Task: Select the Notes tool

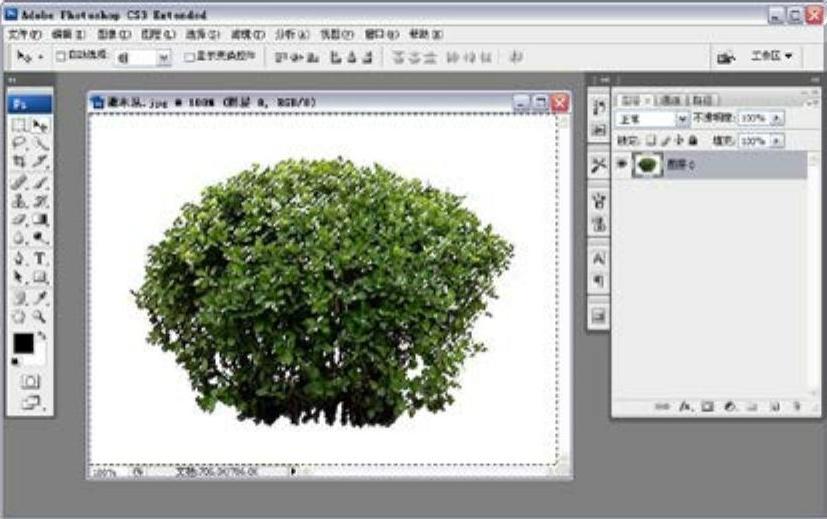Action: tap(19, 297)
